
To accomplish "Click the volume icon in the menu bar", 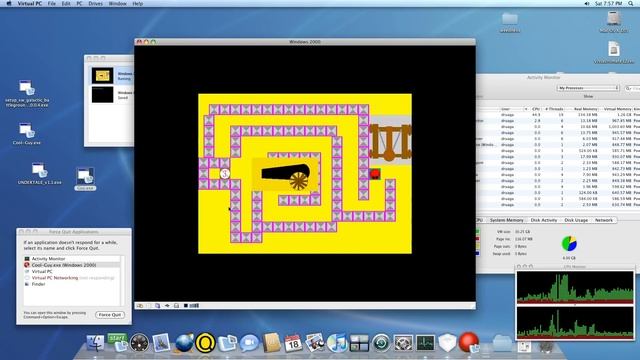I will click(587, 3).
